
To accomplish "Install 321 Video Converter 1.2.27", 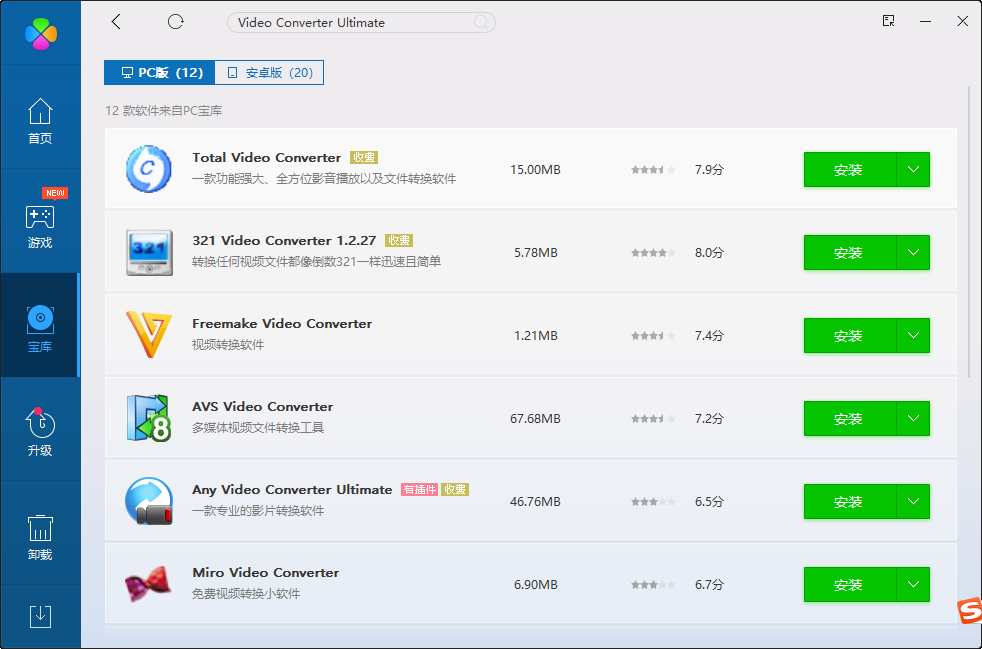I will [x=849, y=252].
